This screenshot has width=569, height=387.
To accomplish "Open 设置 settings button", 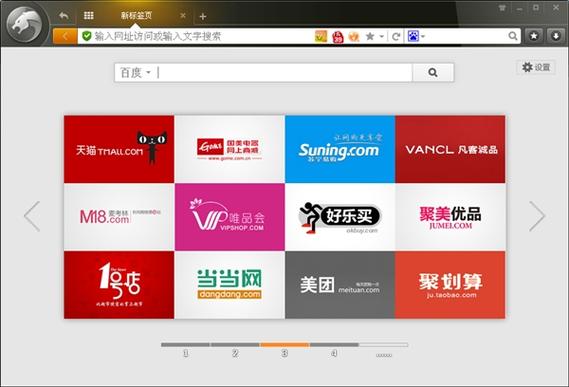I will [x=536, y=67].
